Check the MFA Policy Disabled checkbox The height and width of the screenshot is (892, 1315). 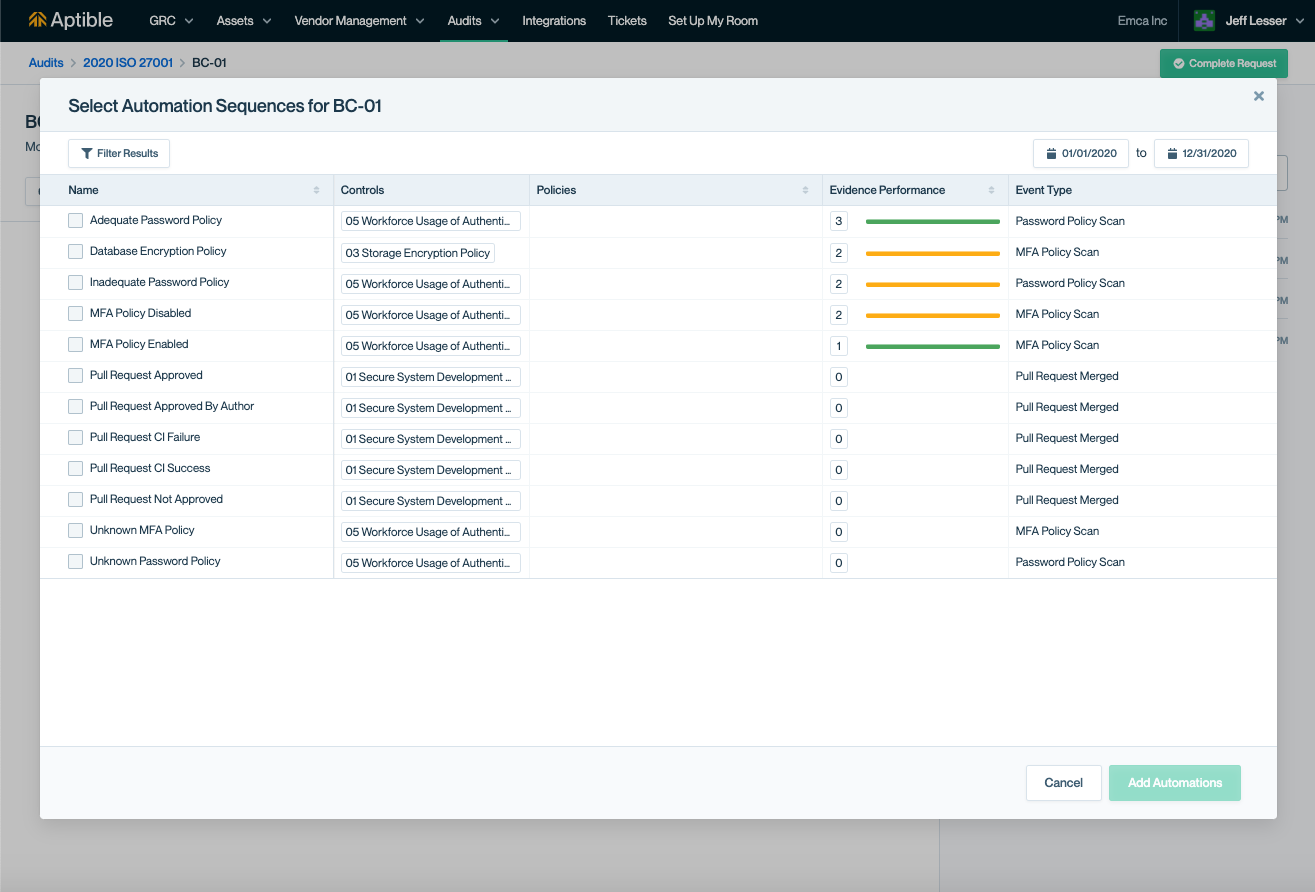75,313
